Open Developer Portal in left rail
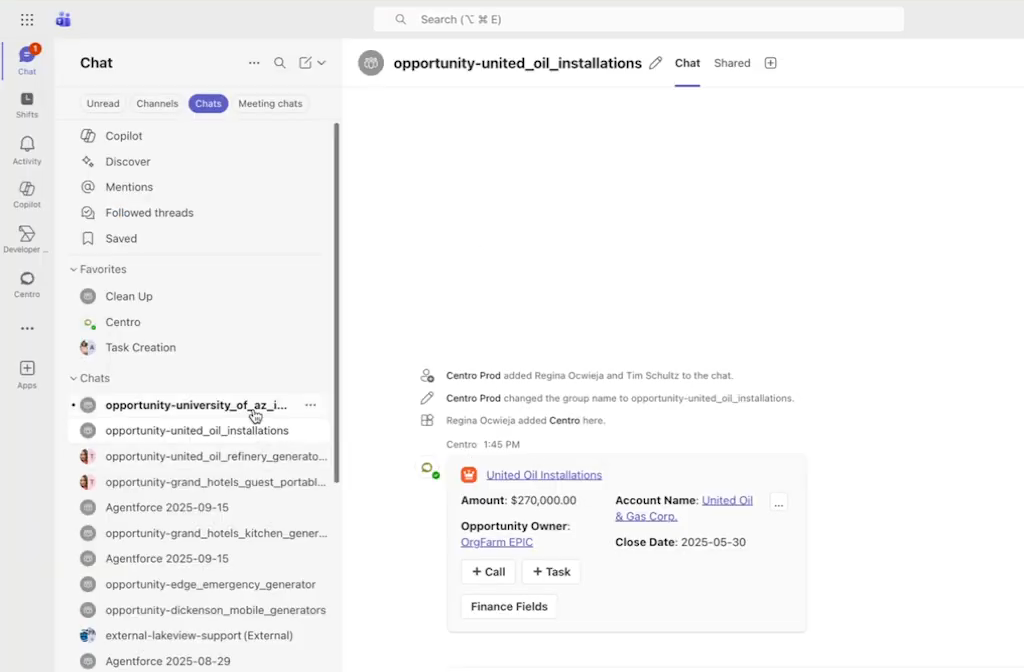1024x672 pixels. pyautogui.click(x=27, y=240)
